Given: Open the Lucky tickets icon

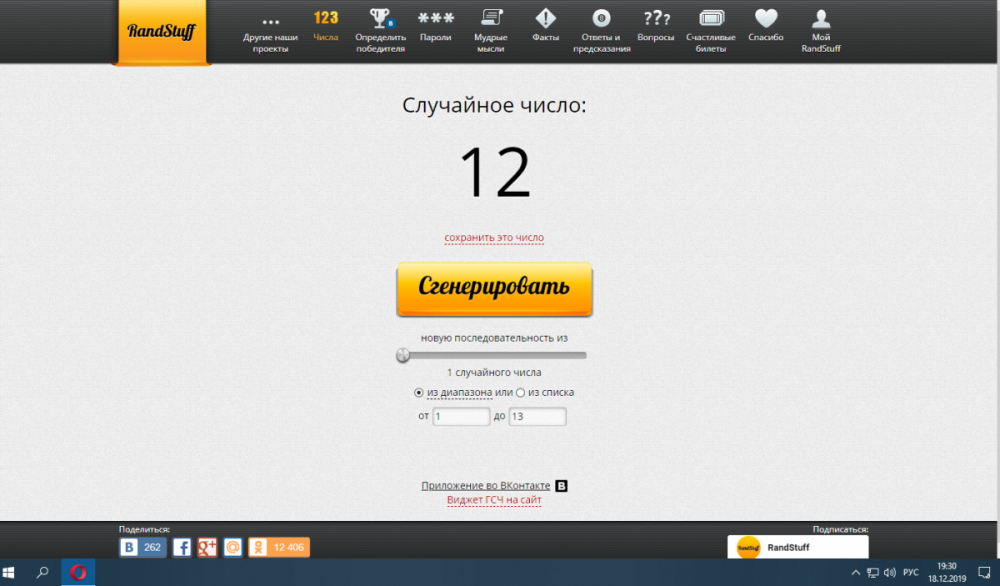Looking at the screenshot, I should [x=711, y=19].
